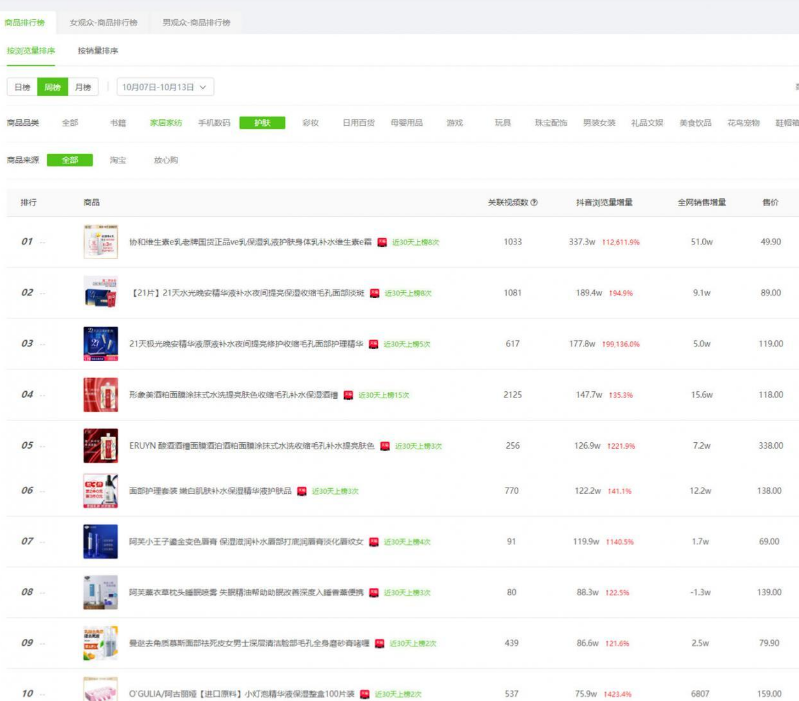Image resolution: width=799 pixels, height=701 pixels.
Task: Open the rank 09 exfoliating mousse thumbnail
Action: coord(100,643)
